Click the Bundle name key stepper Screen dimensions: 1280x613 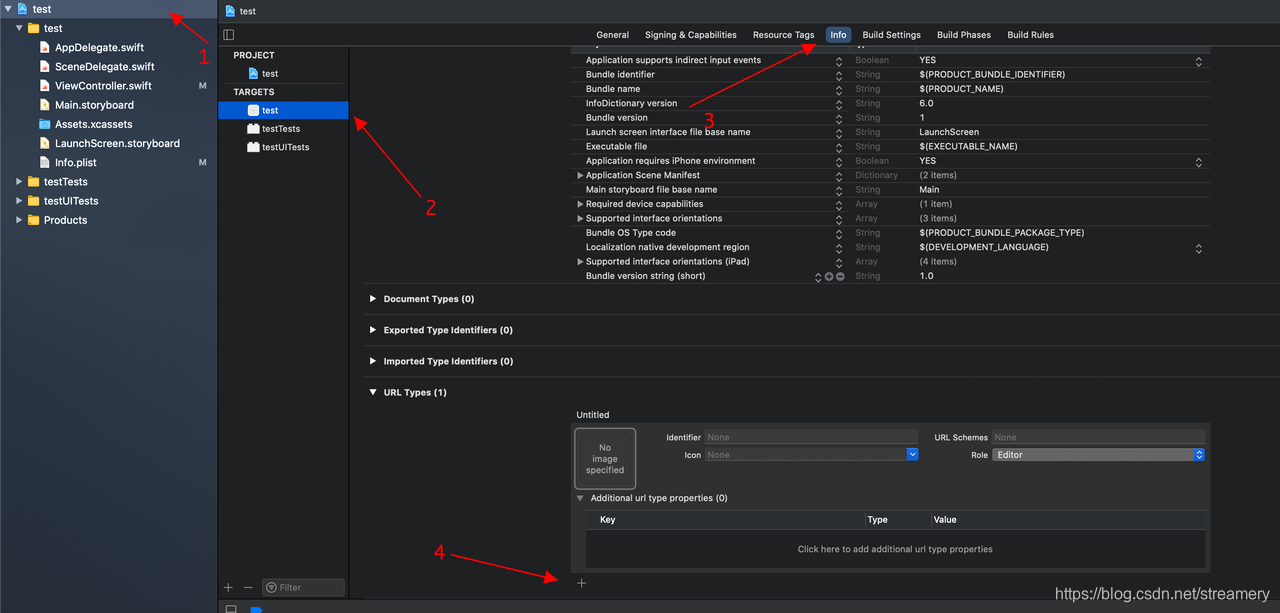[x=839, y=89]
